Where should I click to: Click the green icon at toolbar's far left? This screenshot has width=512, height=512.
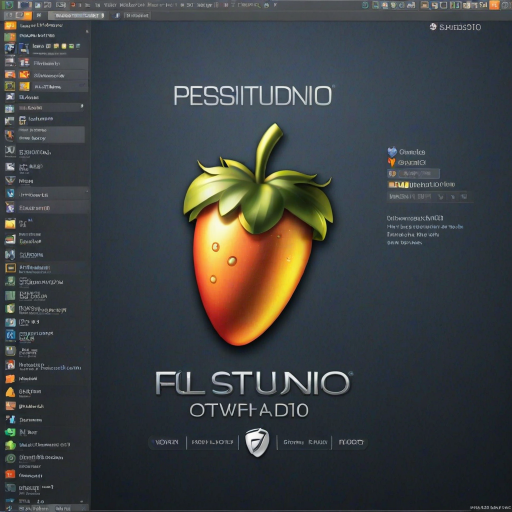pyautogui.click(x=9, y=5)
